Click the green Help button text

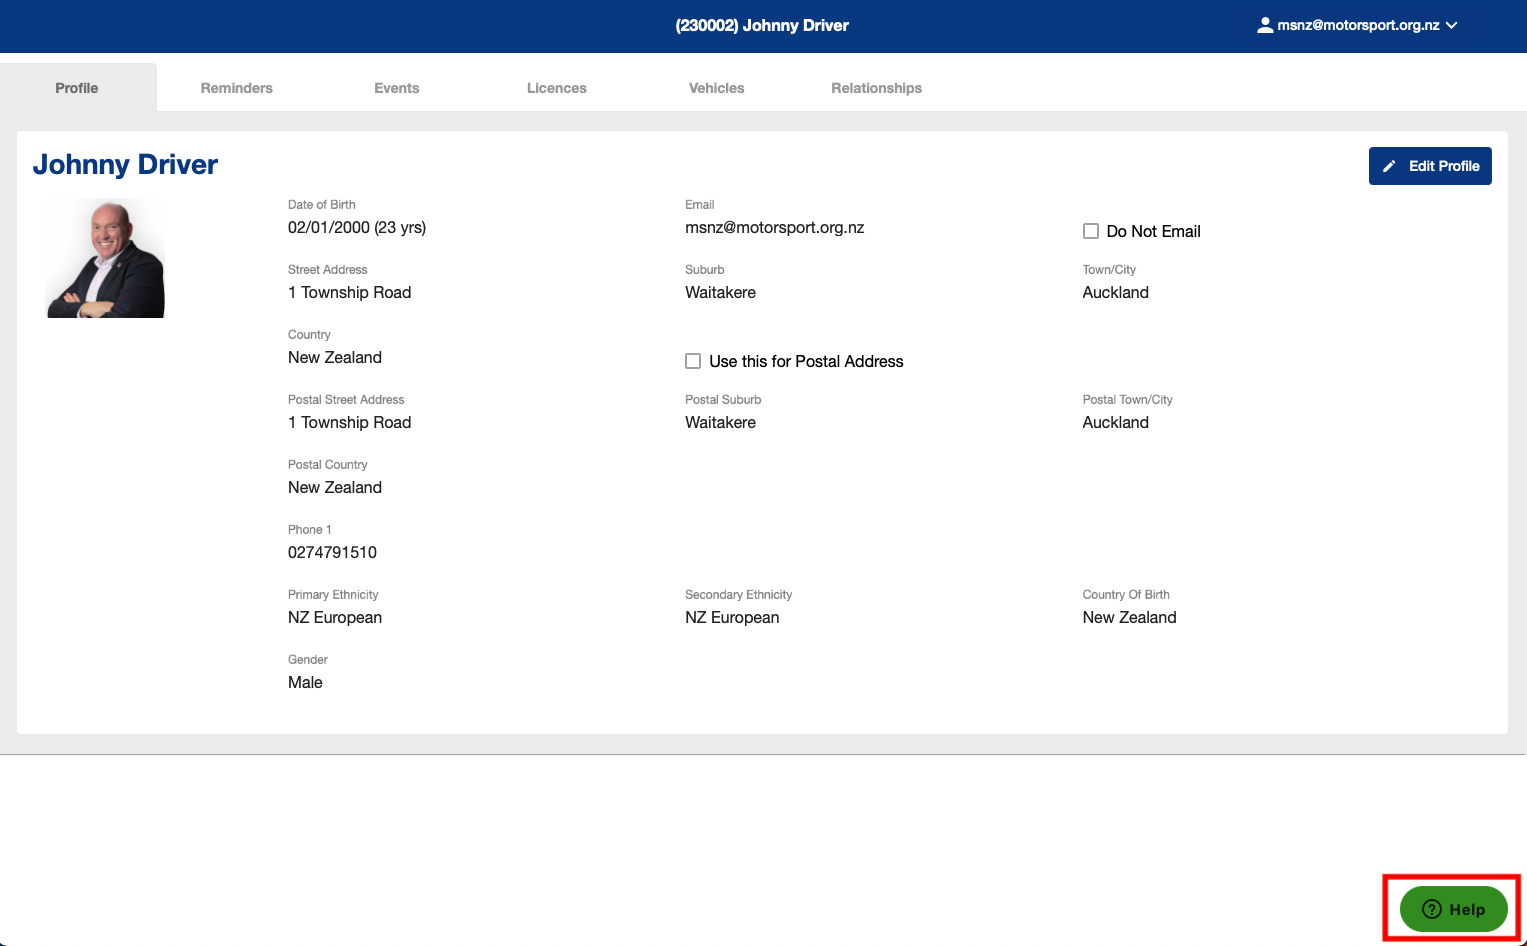click(x=1467, y=909)
